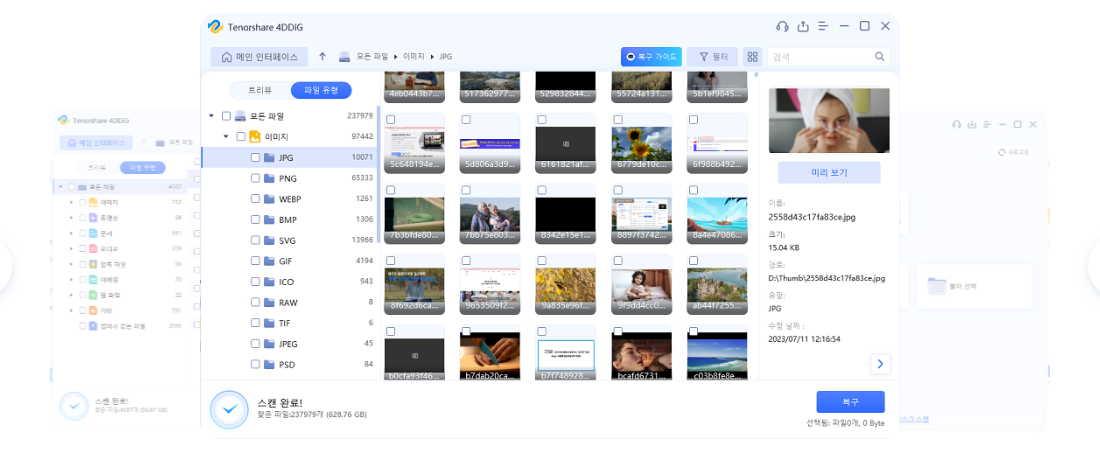
Task: Tick the JPG folder checkbox
Action: 255,158
